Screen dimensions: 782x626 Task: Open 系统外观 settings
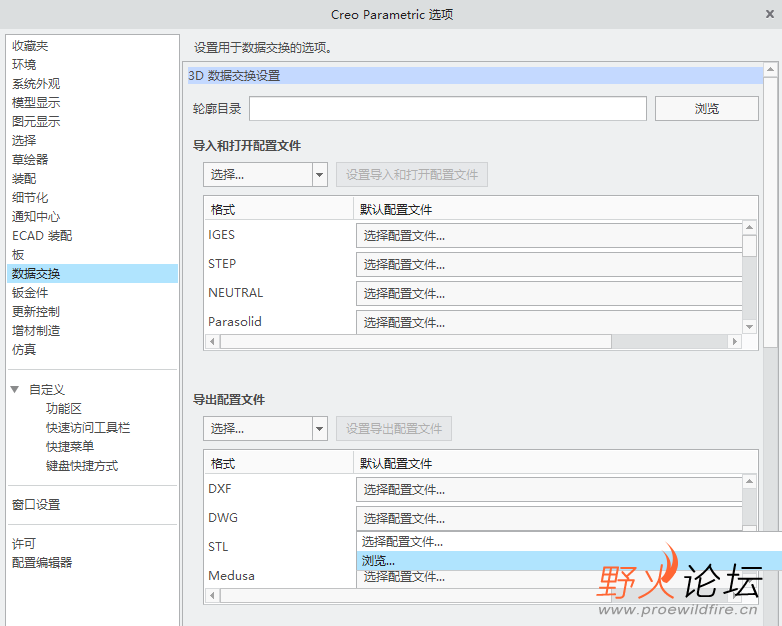(36, 84)
